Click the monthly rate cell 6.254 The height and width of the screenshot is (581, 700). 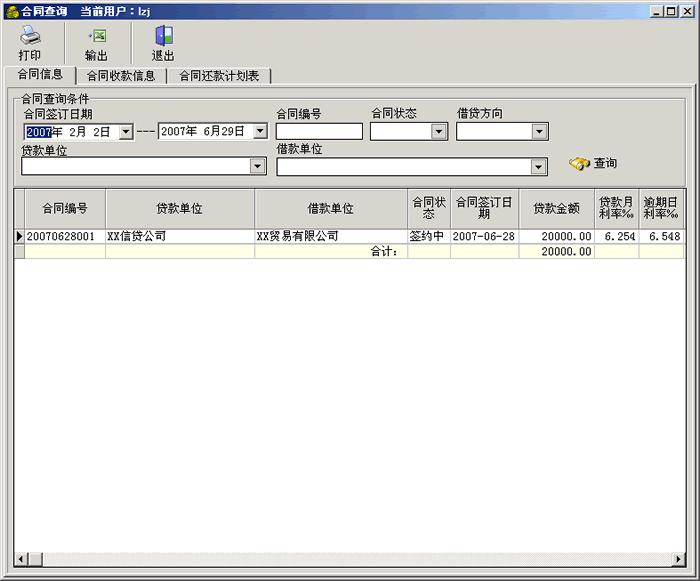click(x=617, y=236)
